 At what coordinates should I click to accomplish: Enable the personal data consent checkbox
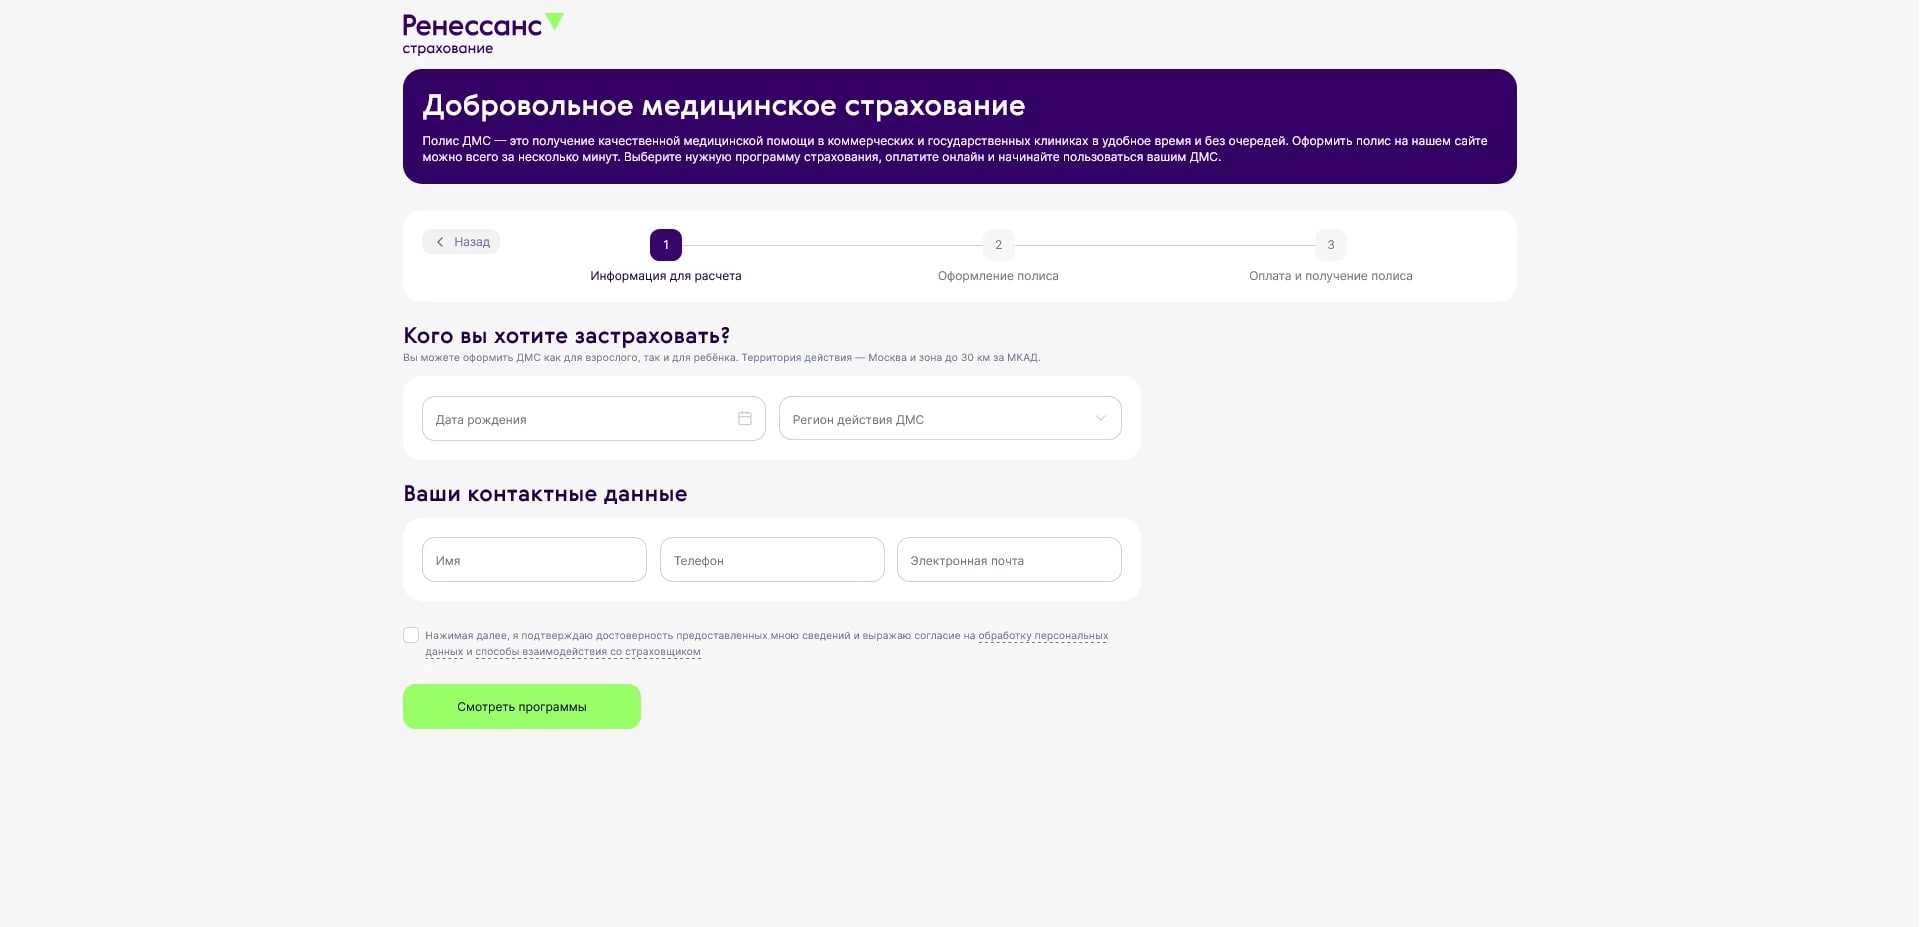tap(411, 635)
